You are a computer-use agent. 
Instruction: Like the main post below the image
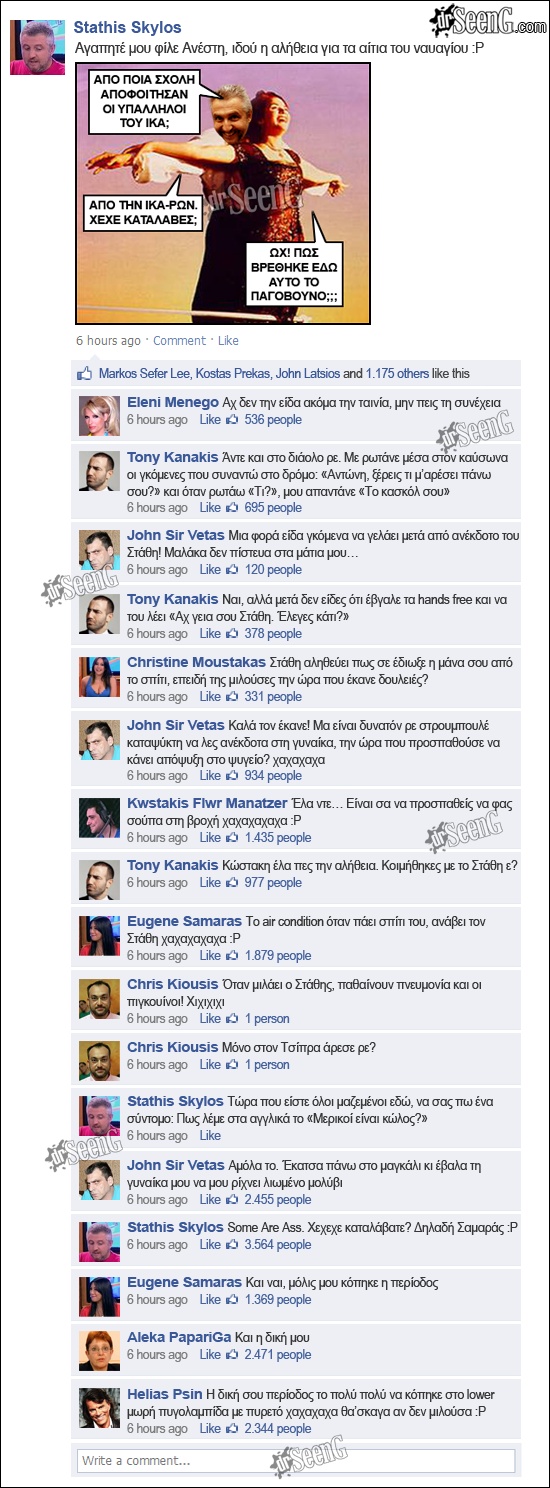coord(228,340)
